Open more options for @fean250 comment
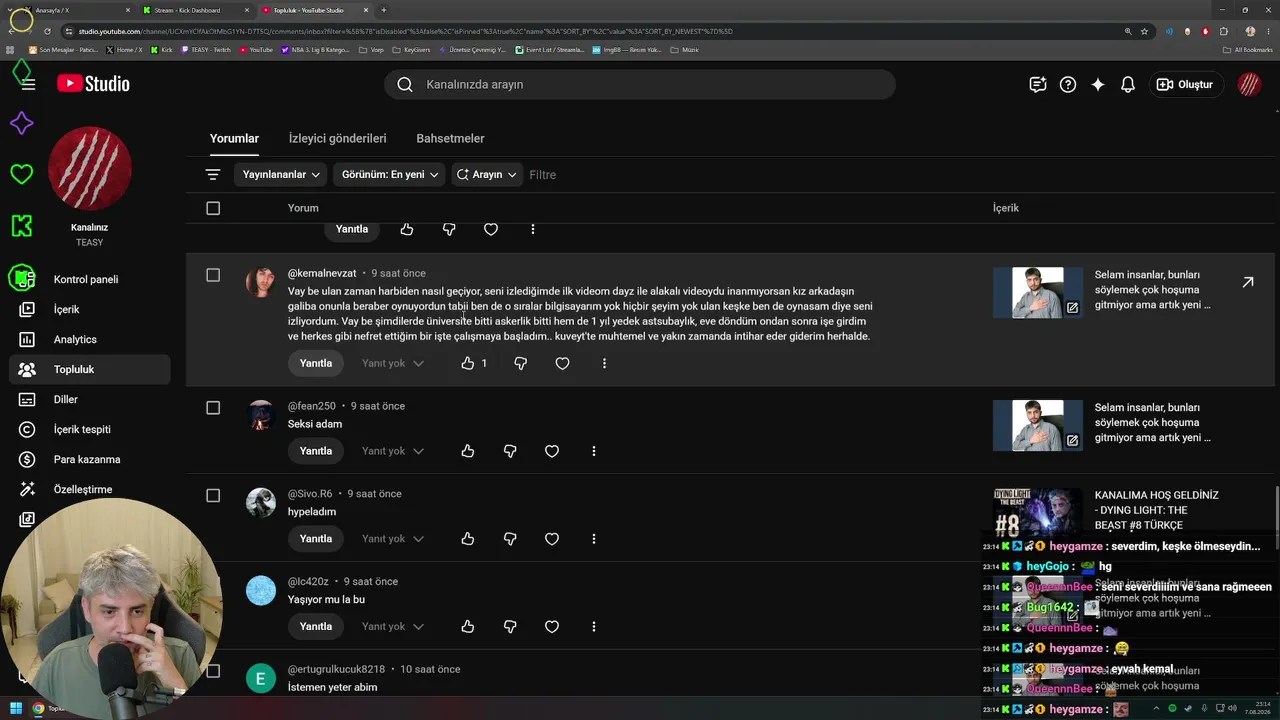Image resolution: width=1280 pixels, height=720 pixels. (x=594, y=452)
